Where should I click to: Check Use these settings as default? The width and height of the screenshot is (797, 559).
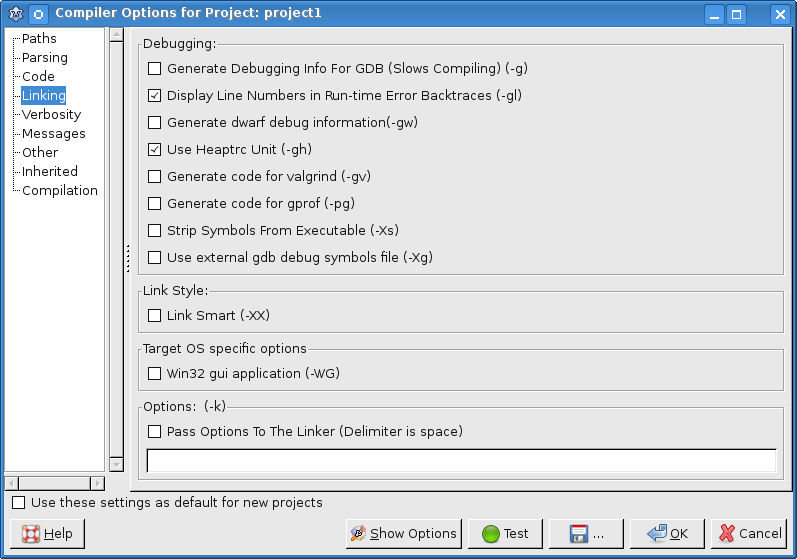pos(19,503)
